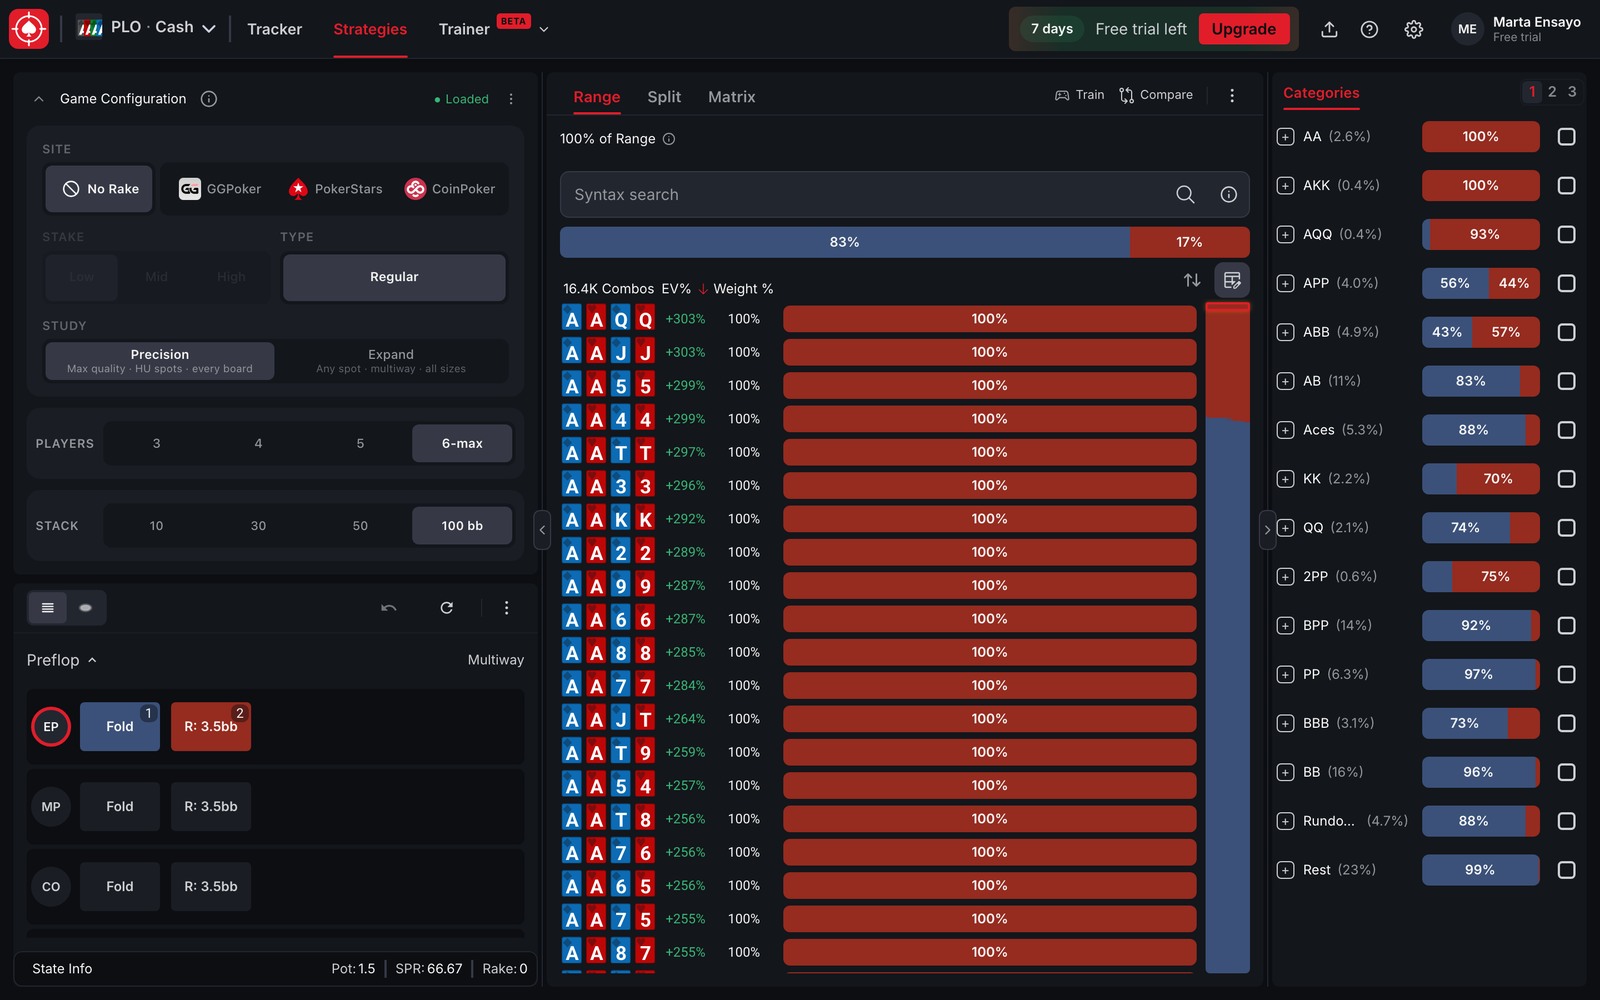The height and width of the screenshot is (1000, 1600).
Task: Click syntax search info icon
Action: point(1229,195)
